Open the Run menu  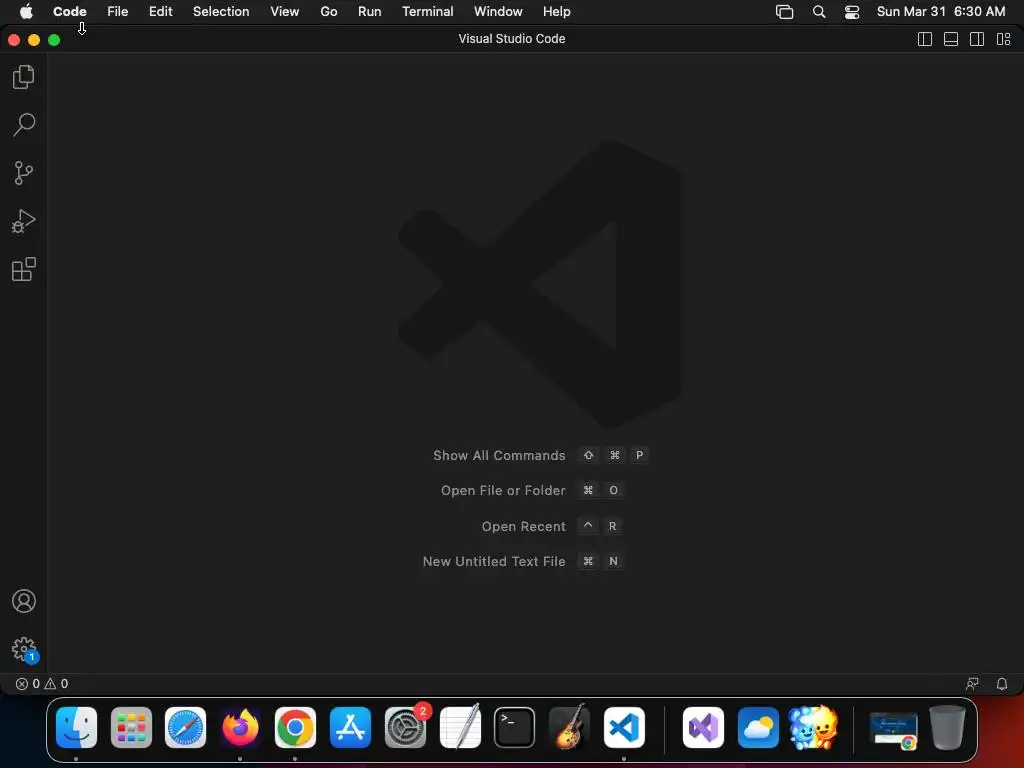tap(370, 12)
